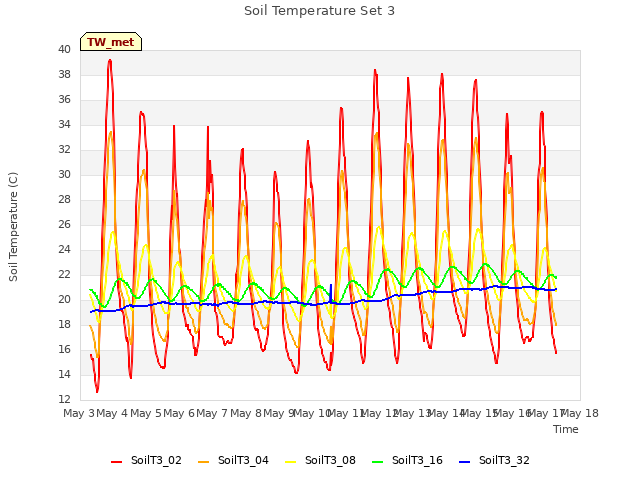This screenshot has height=480, width=640.
Task: Click the orange SoilT3_04 legend swatch
Action: pos(203,462)
